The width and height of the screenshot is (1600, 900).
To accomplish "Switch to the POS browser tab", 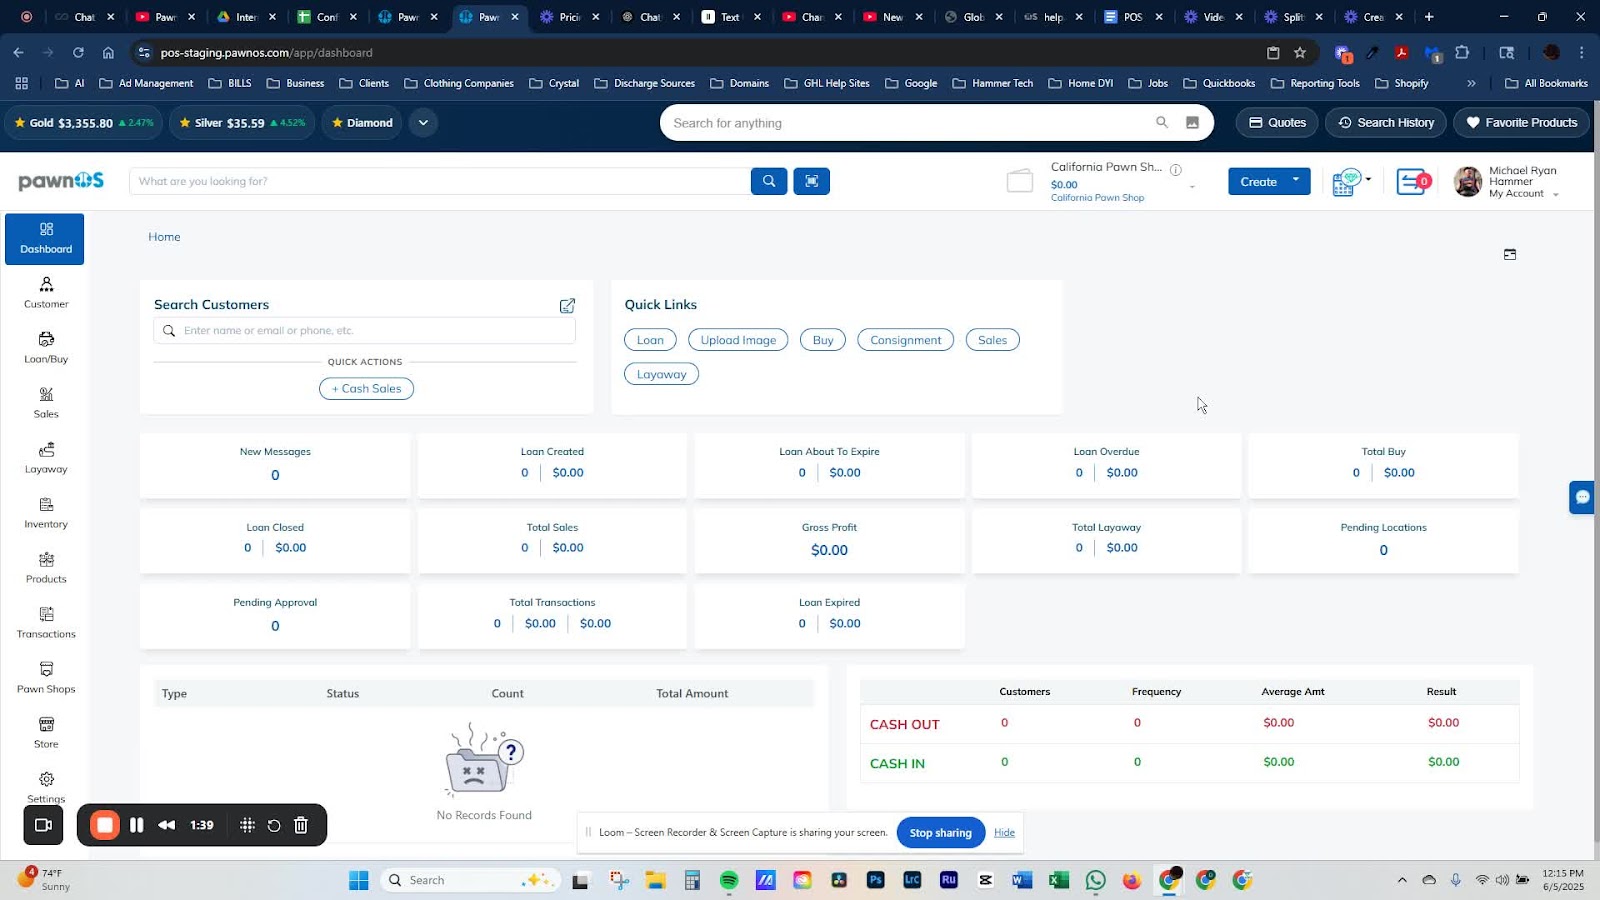I will (1132, 17).
